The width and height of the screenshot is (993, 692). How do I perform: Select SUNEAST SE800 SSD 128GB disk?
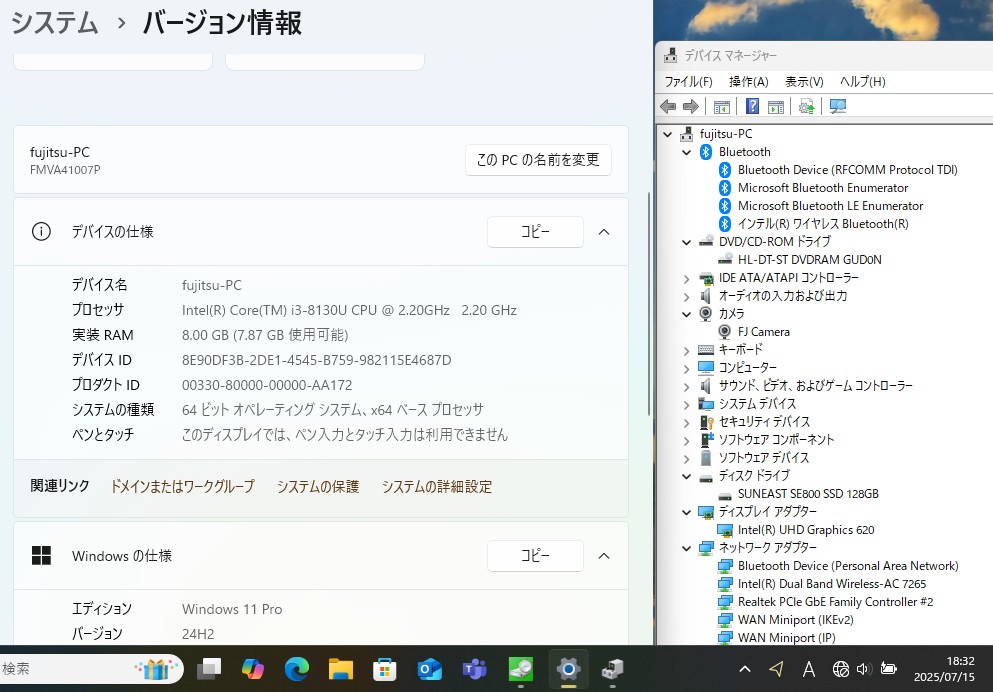[x=808, y=494]
